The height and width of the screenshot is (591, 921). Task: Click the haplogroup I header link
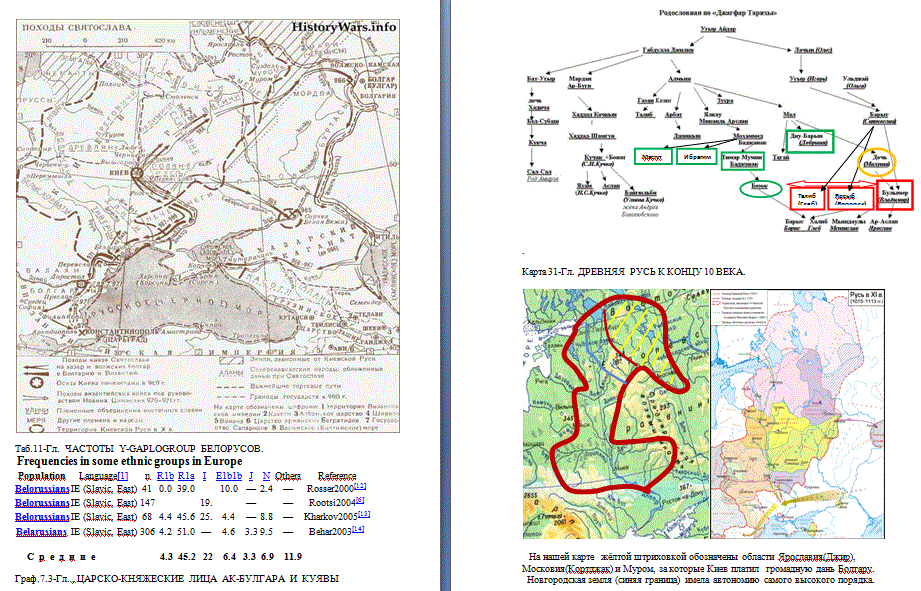[204, 476]
